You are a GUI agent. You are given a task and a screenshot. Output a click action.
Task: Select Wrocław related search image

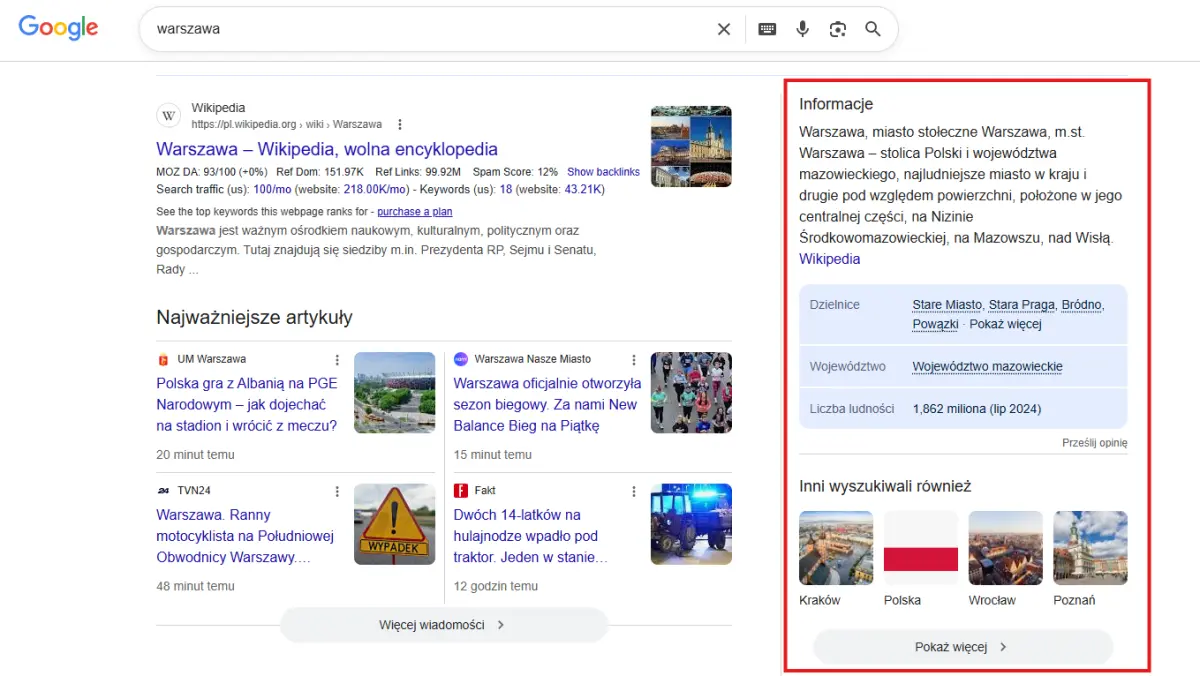coord(1006,548)
